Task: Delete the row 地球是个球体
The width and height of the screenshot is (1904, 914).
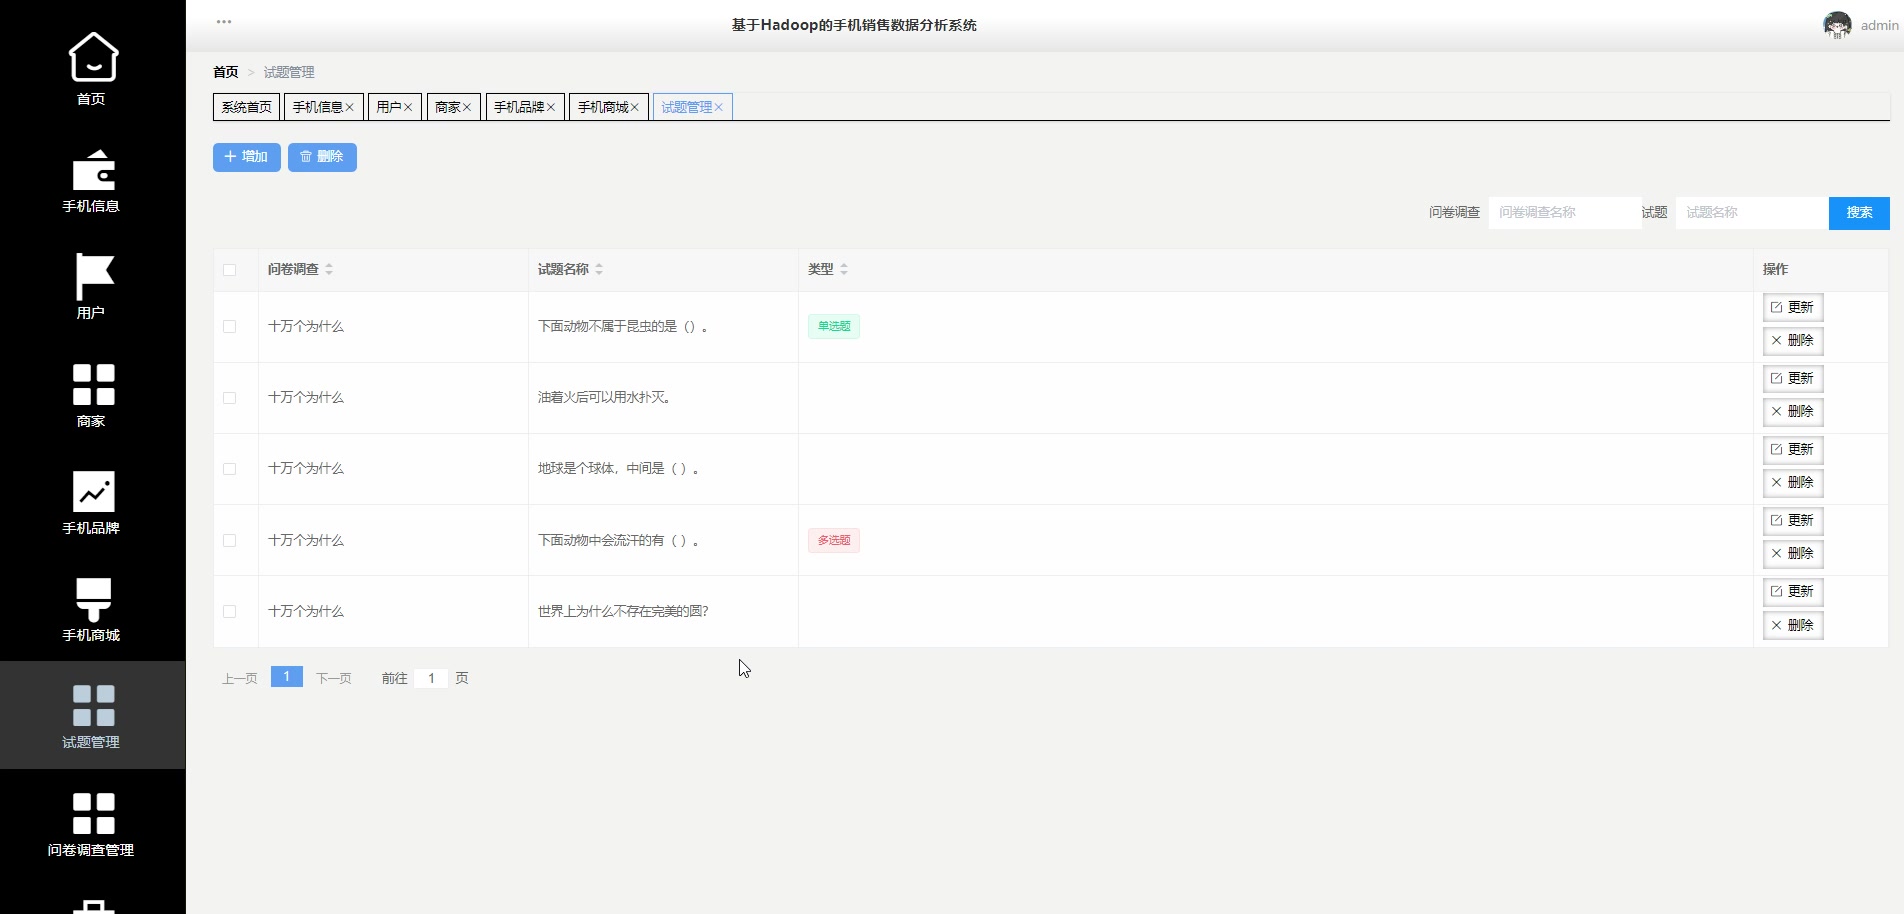Action: click(x=1793, y=483)
